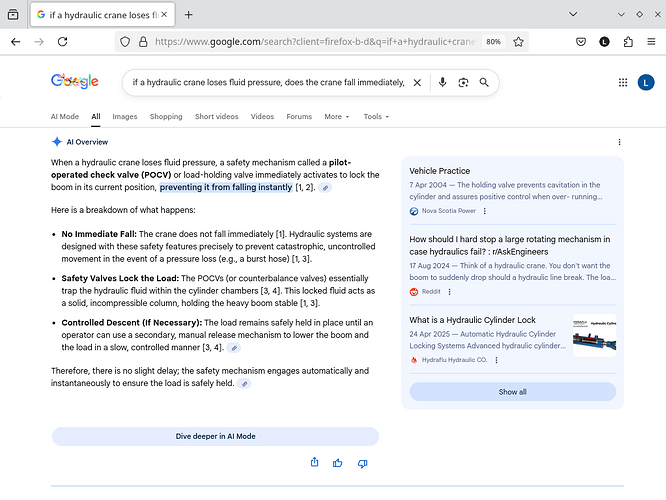Viewport: 666px width, 500px height.
Task: Open the Google apps grid
Action: click(x=623, y=82)
